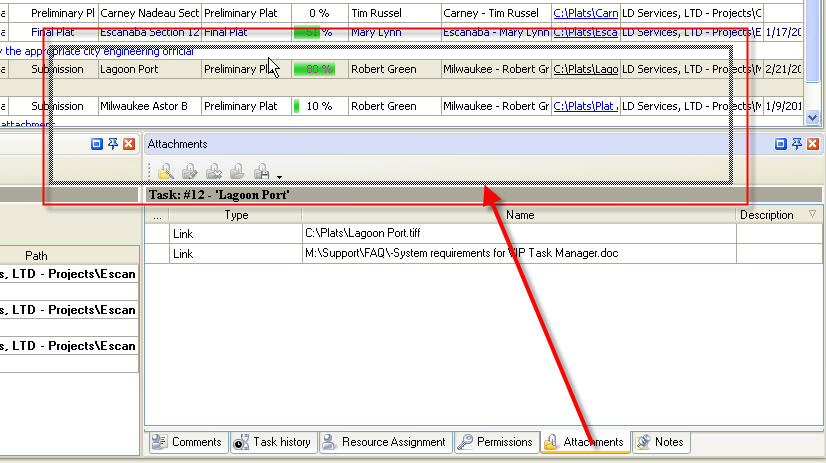Image resolution: width=826 pixels, height=463 pixels.
Task: Click the second Attachments toolbar icon
Action: pyautogui.click(x=189, y=171)
